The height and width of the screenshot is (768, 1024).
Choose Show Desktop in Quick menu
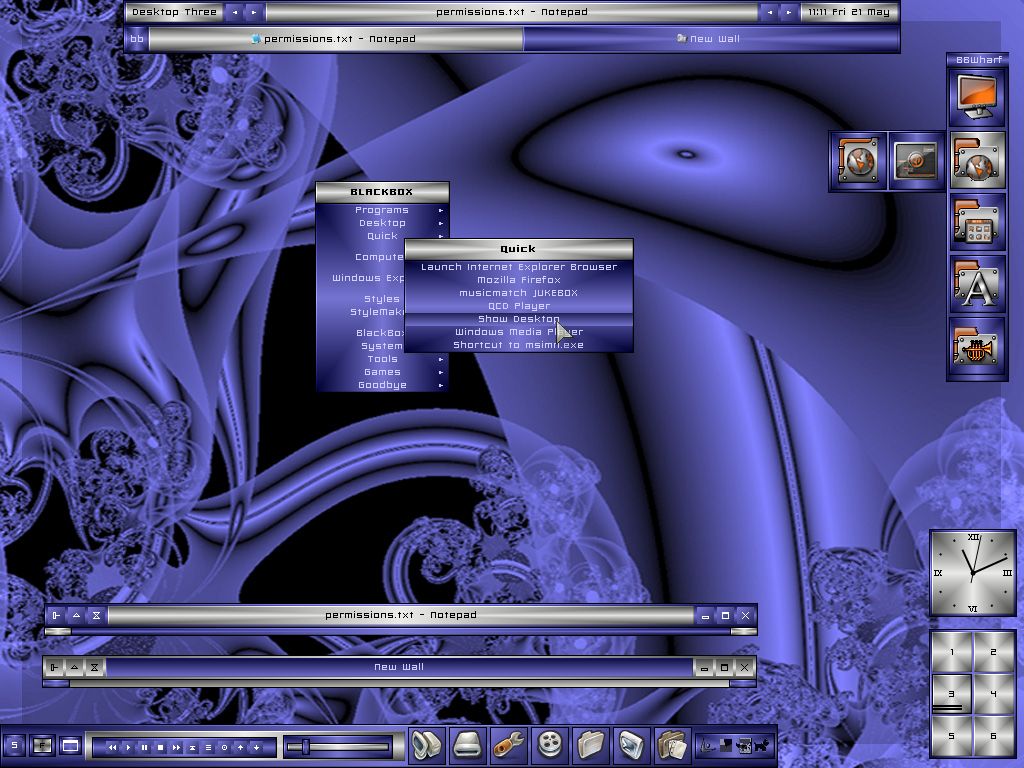tap(518, 319)
